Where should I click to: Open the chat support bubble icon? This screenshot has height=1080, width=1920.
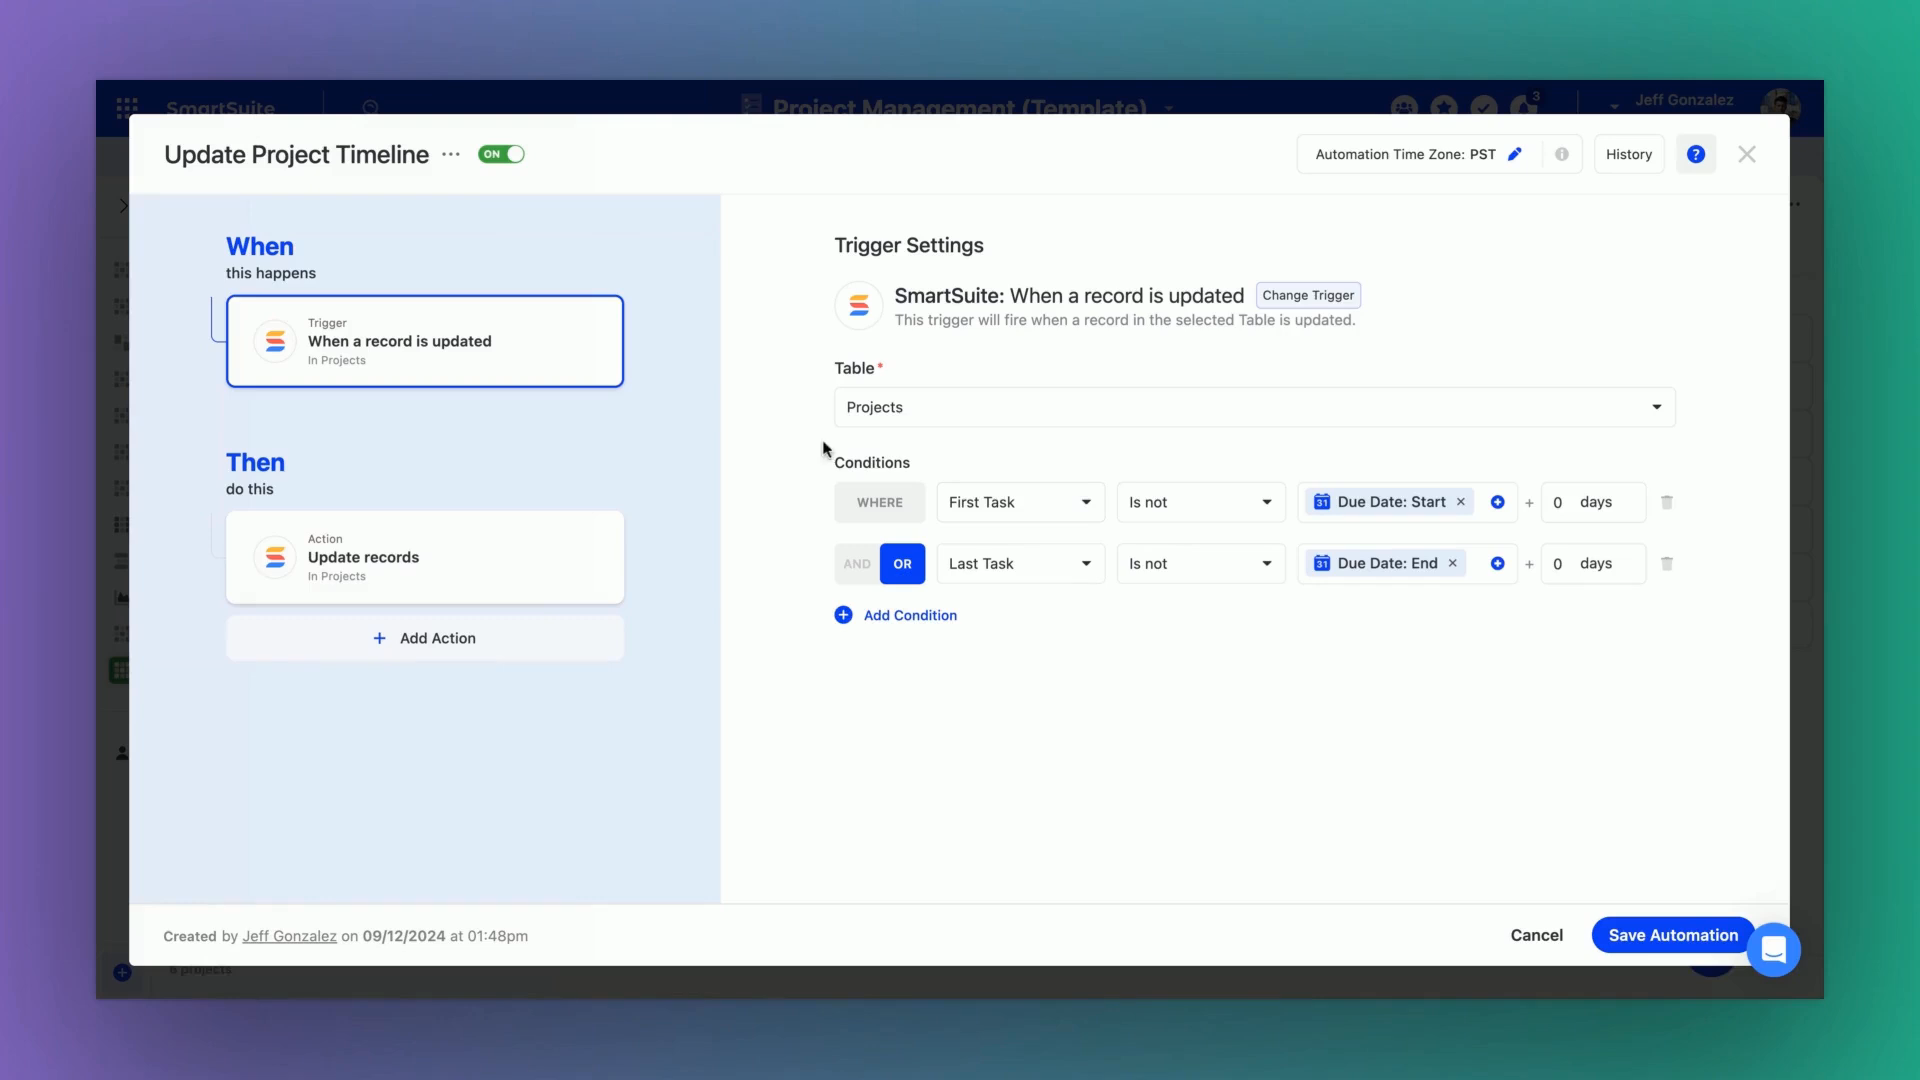point(1774,949)
